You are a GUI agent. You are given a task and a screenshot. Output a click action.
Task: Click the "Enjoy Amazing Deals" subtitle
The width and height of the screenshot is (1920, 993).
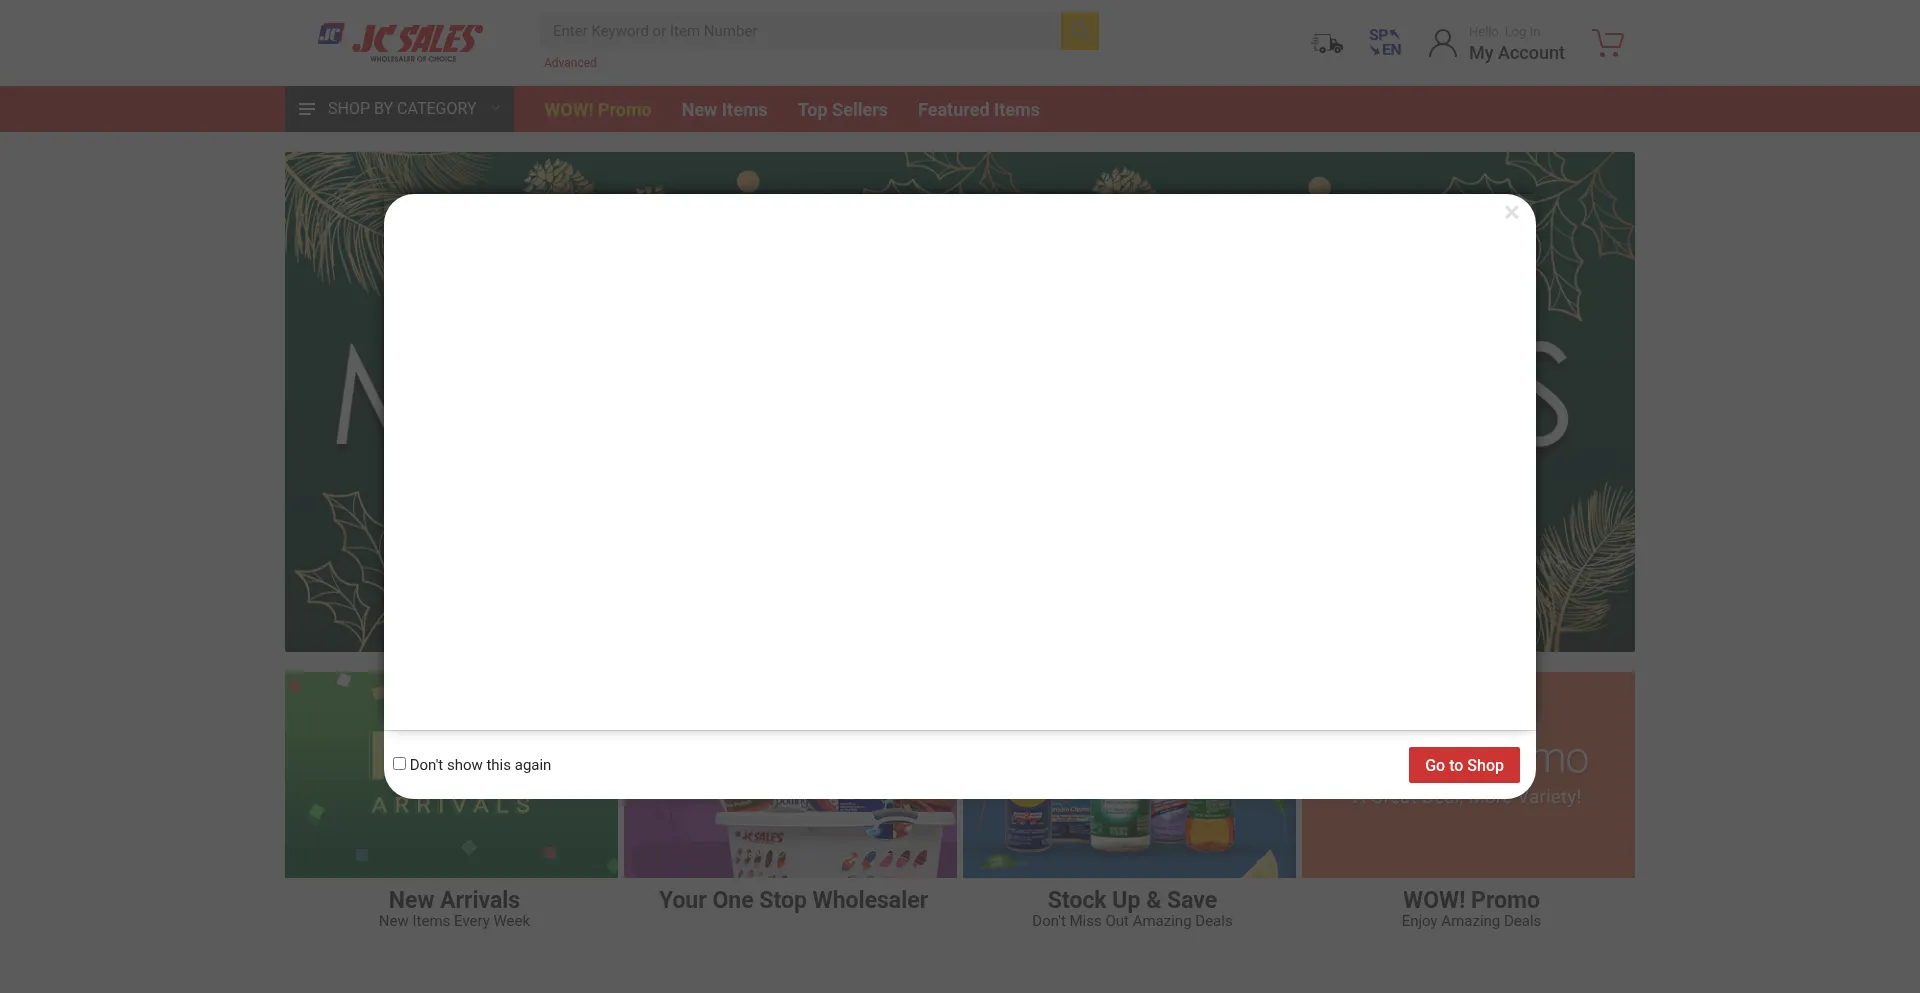1471,921
